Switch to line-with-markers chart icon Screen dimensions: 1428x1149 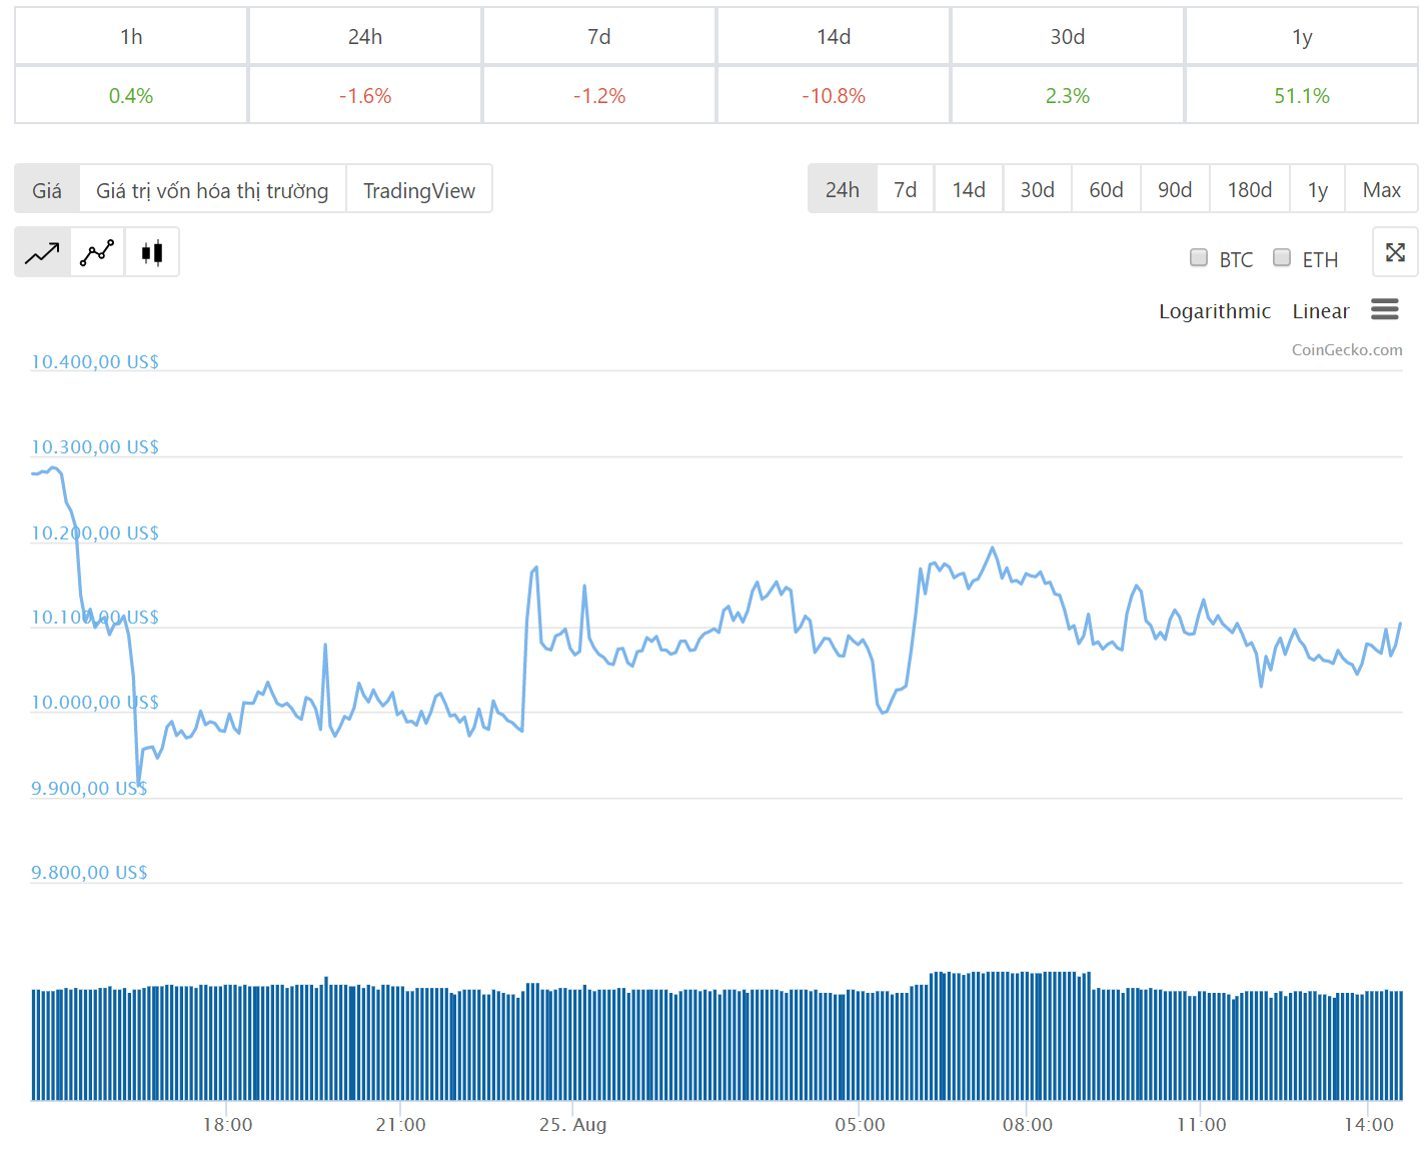[x=97, y=253]
